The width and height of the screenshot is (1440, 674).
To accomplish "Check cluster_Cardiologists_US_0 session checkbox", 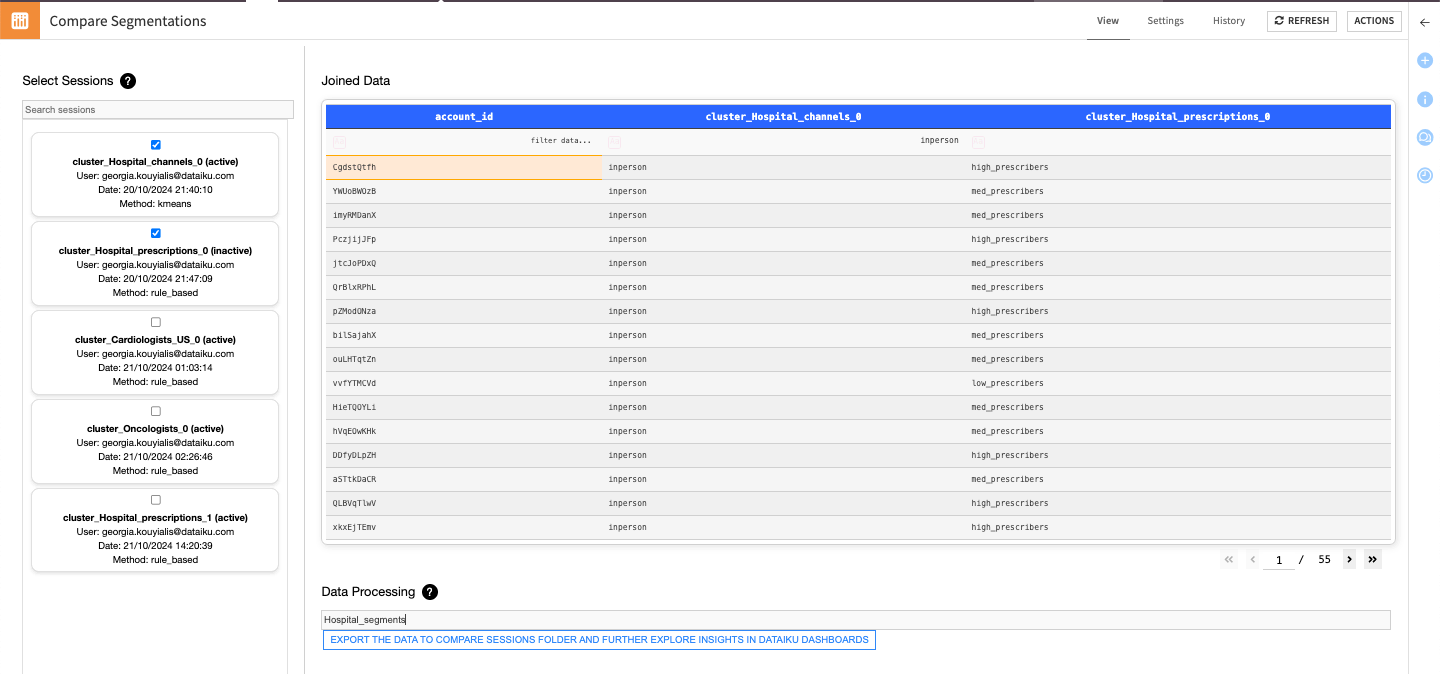I will tap(155, 322).
